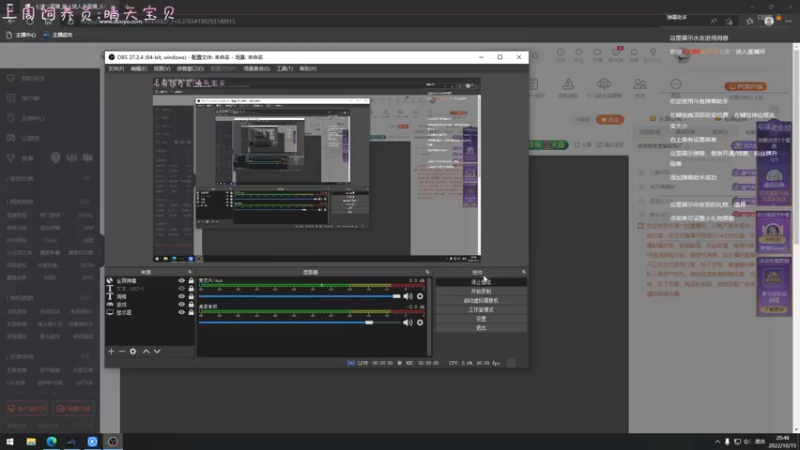This screenshot has width=800, height=450.
Task: Open the Edit (E) menu in OBS
Action: pyautogui.click(x=138, y=68)
